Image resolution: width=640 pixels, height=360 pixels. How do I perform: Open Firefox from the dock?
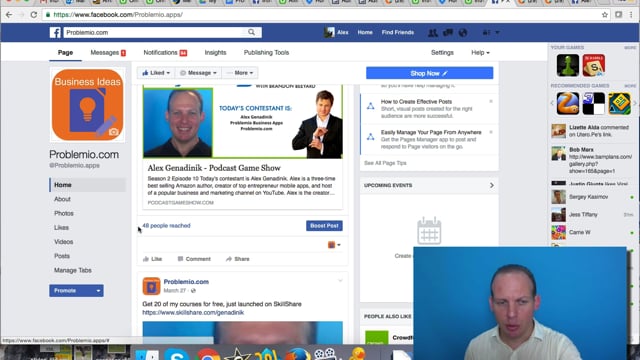(x=298, y=354)
